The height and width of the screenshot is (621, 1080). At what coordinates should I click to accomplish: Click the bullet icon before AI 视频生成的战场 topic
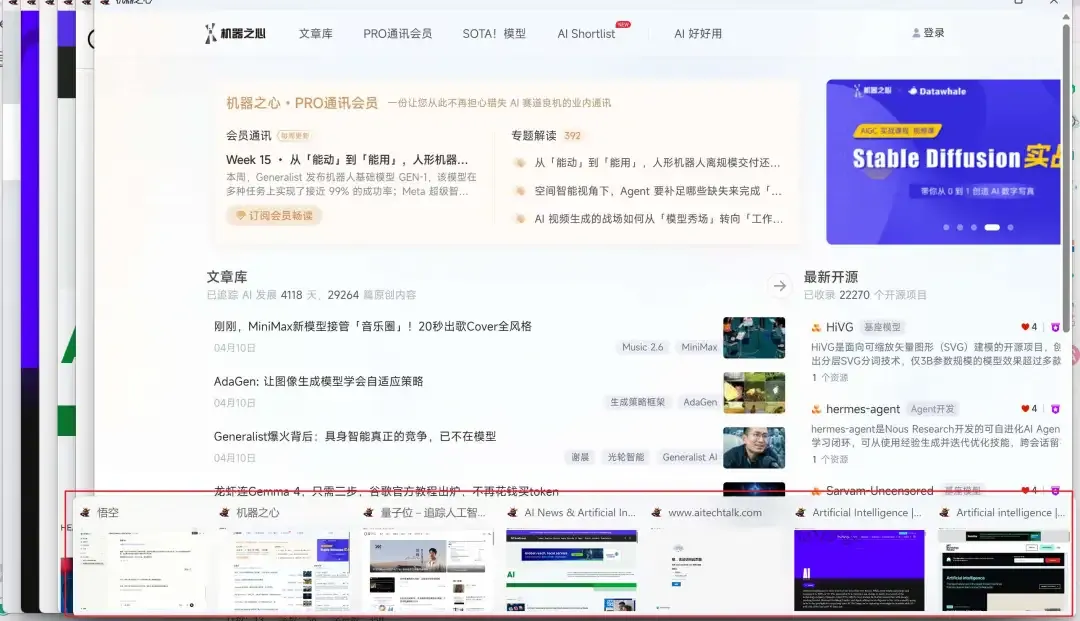[x=519, y=219]
